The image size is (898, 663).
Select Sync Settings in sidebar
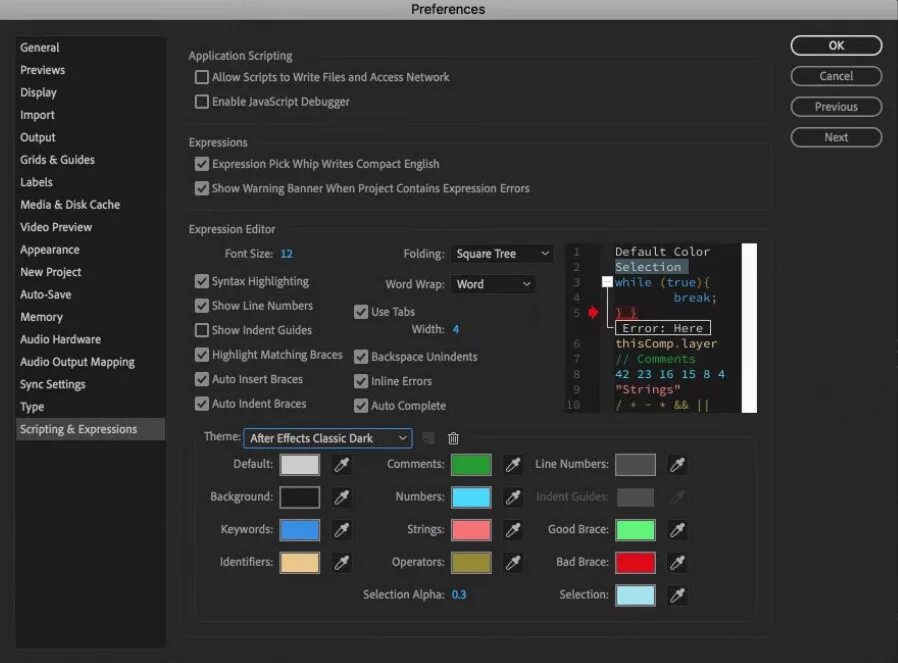coord(53,384)
